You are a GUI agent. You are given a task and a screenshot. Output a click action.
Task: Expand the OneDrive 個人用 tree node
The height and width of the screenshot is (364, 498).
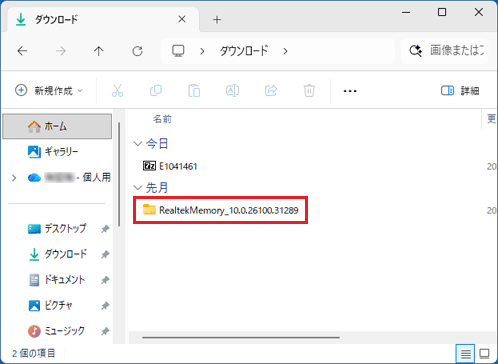(x=14, y=178)
